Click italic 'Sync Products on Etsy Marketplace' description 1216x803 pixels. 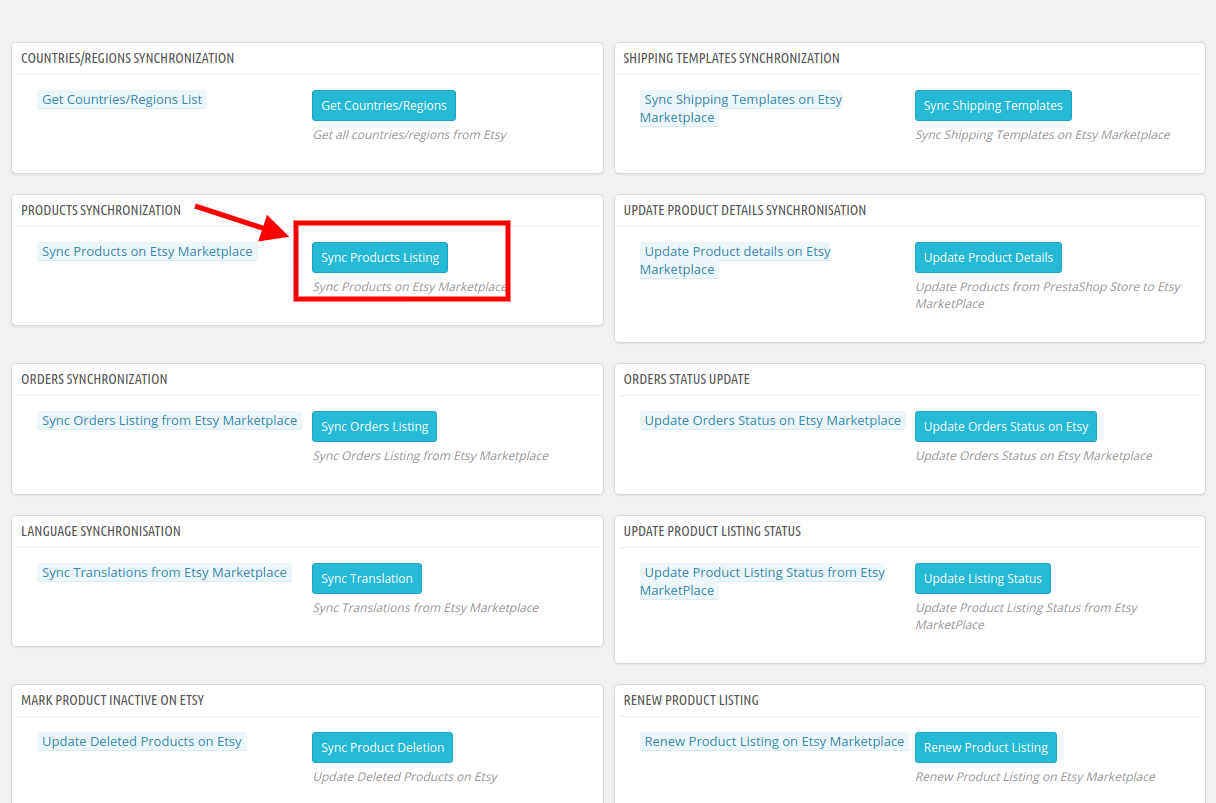410,287
